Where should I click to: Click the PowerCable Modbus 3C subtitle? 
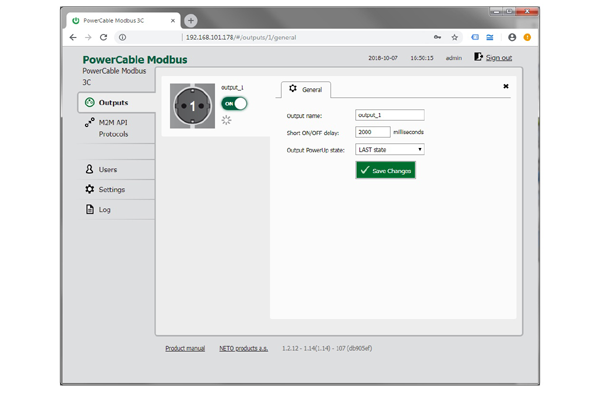coord(114,77)
